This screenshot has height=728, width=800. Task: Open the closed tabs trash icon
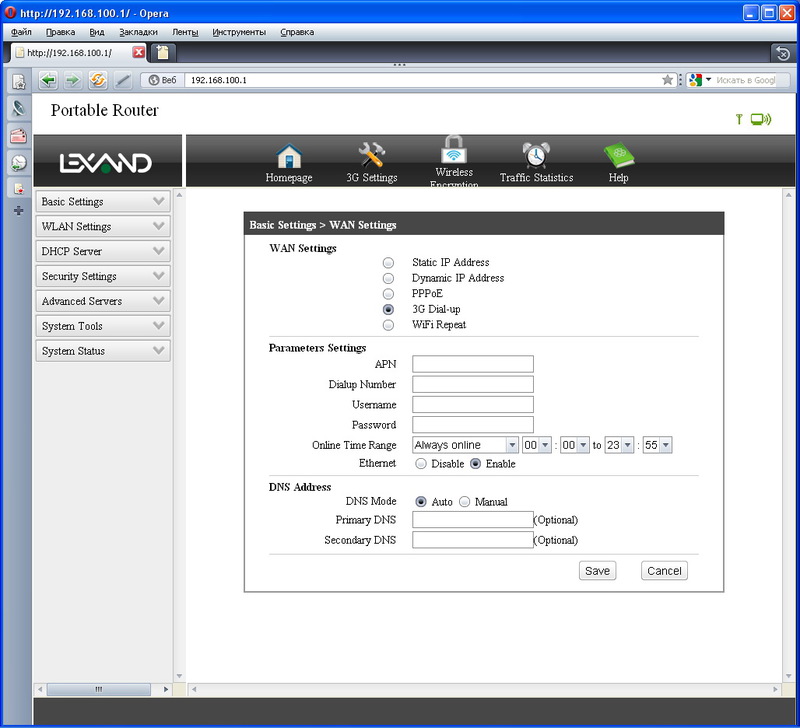coord(783,53)
